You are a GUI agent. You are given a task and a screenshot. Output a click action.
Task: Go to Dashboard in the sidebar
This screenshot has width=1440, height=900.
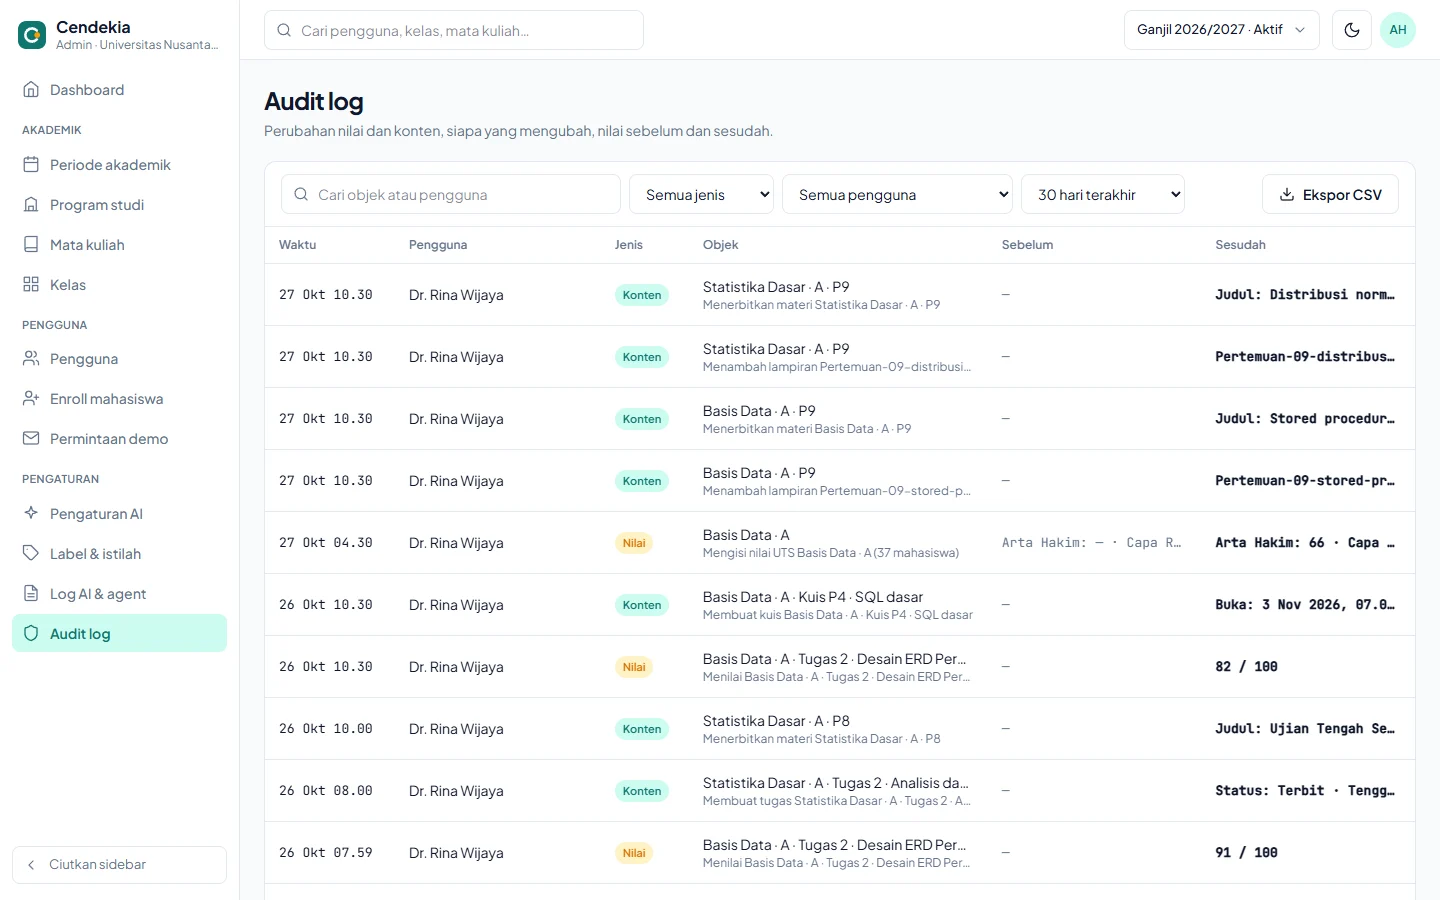[x=119, y=89]
